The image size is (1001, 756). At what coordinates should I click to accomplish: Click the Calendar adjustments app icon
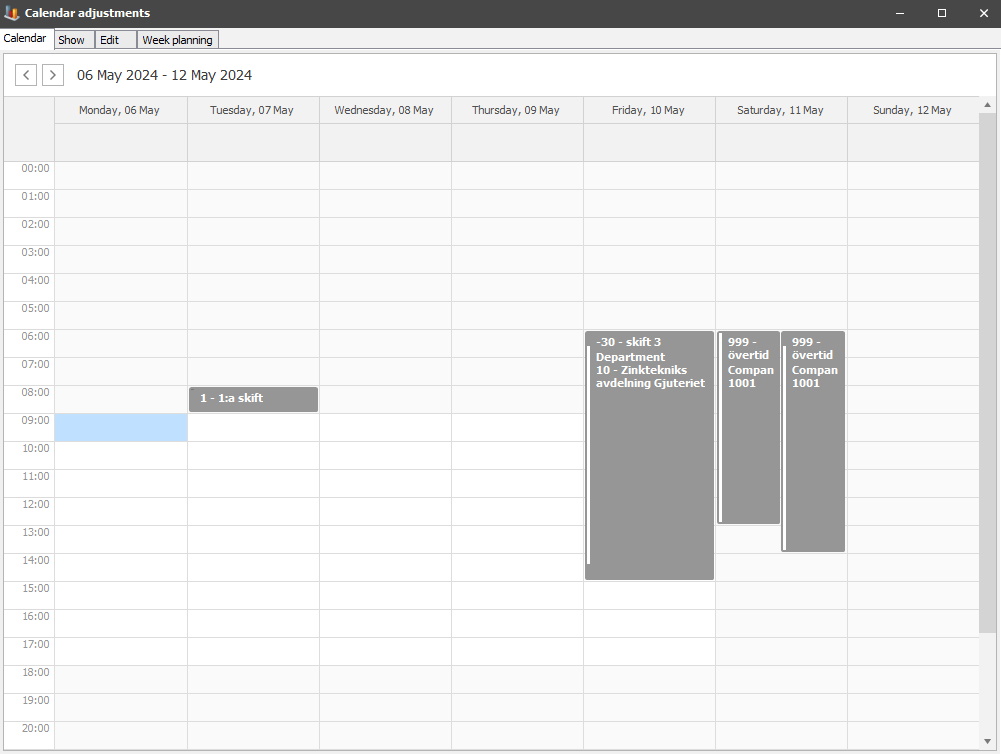[x=11, y=13]
